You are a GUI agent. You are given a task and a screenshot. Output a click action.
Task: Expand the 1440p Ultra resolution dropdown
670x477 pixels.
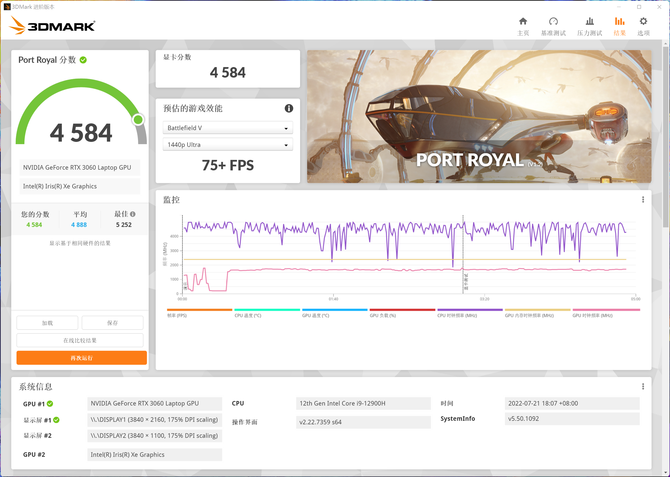pos(227,145)
